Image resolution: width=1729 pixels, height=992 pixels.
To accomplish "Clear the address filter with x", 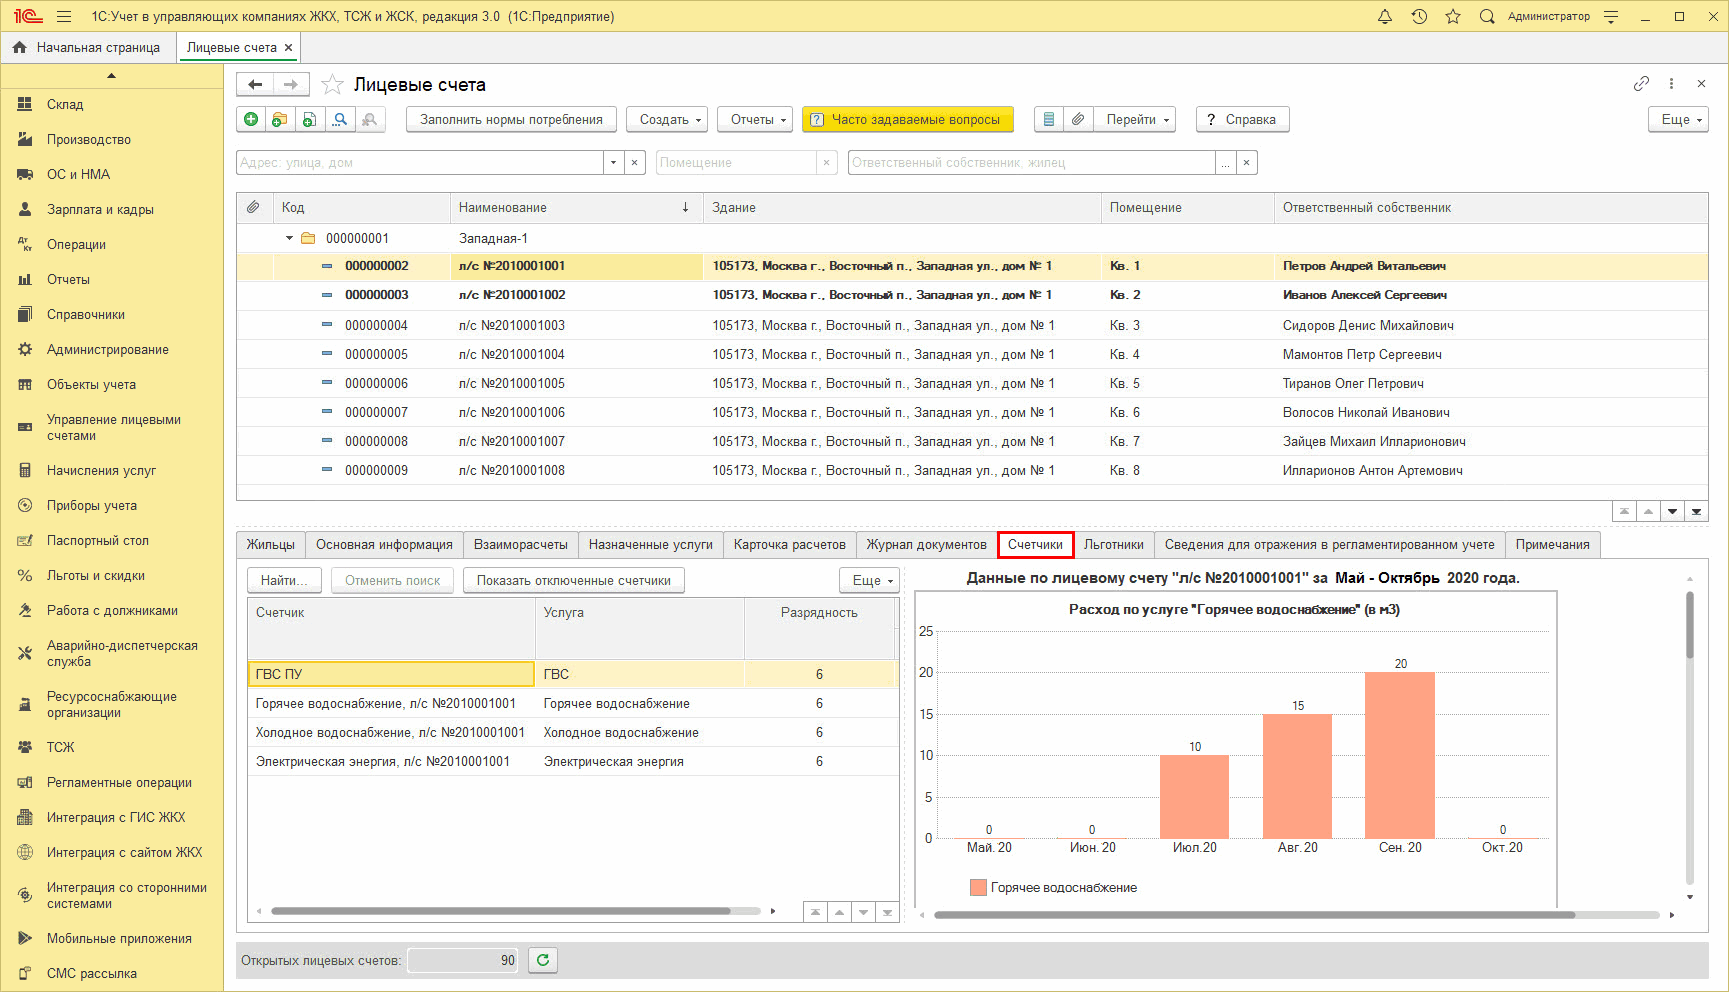I will coord(634,162).
